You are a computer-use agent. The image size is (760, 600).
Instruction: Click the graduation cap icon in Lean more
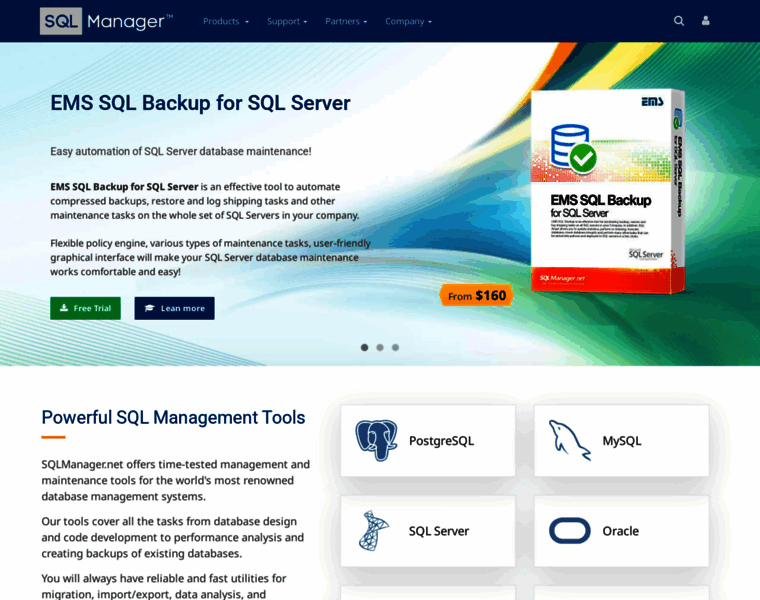(x=149, y=308)
